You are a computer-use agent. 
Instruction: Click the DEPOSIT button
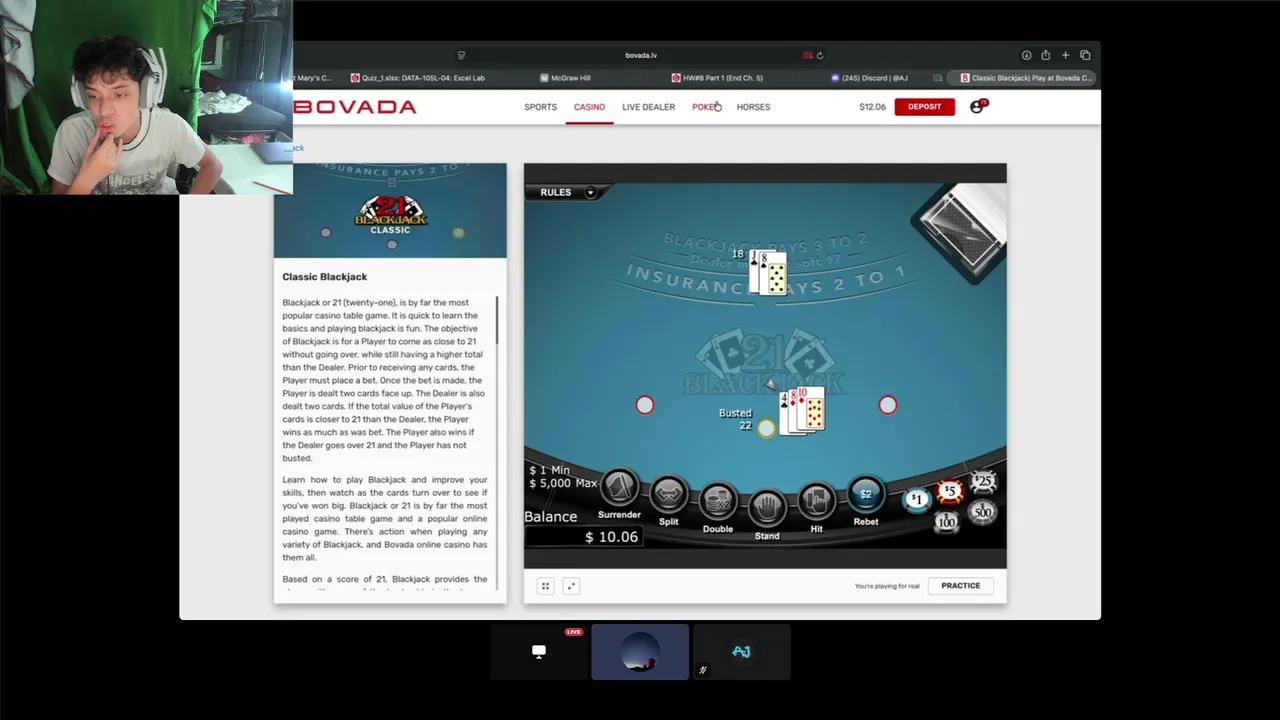[x=924, y=106]
